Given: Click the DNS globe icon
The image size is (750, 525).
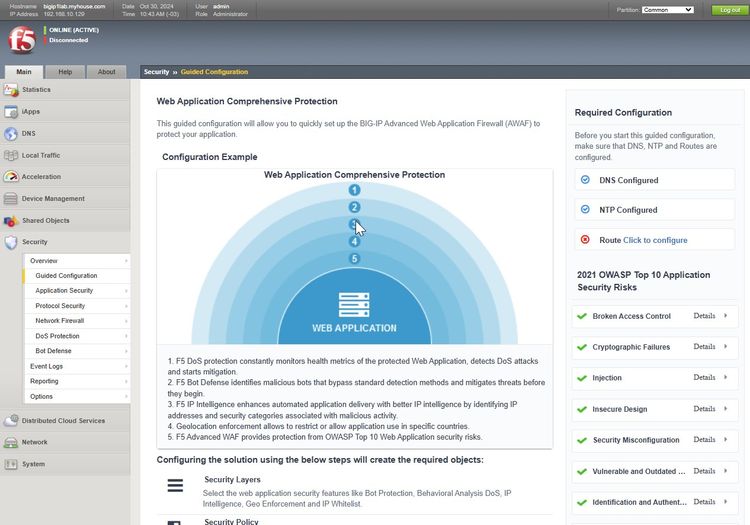Looking at the screenshot, I should (x=11, y=133).
